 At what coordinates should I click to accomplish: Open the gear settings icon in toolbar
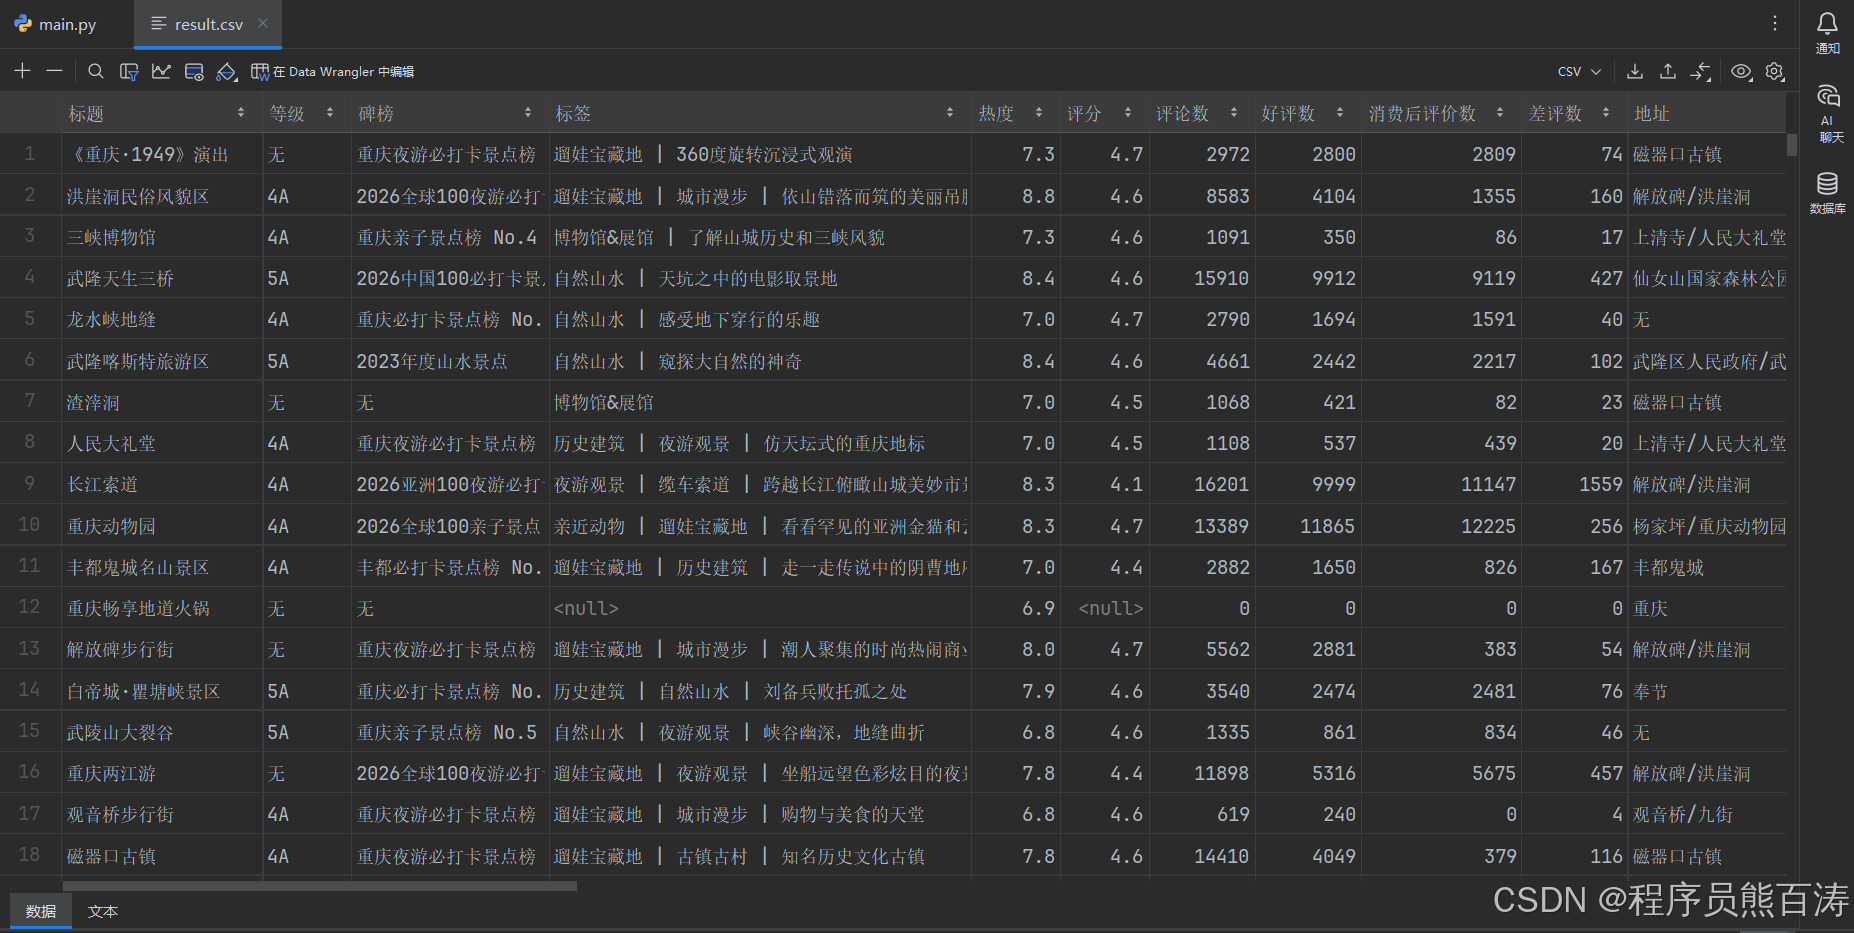coord(1775,71)
